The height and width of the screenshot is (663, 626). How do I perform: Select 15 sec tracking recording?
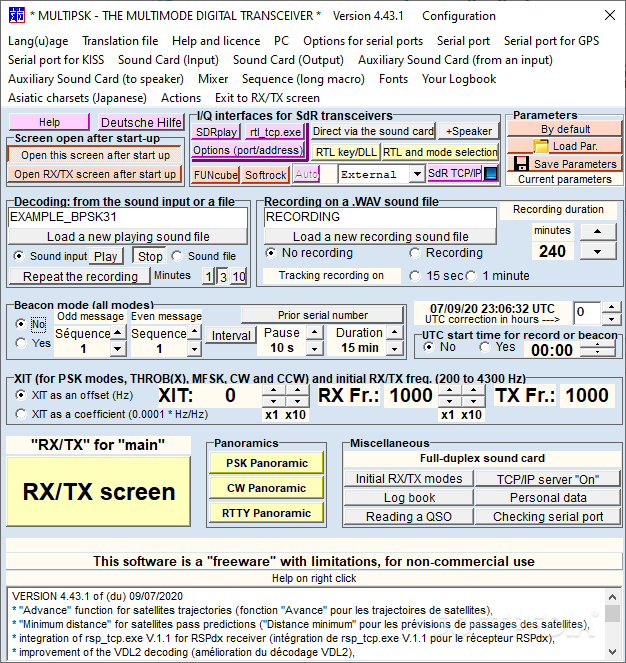click(x=415, y=276)
